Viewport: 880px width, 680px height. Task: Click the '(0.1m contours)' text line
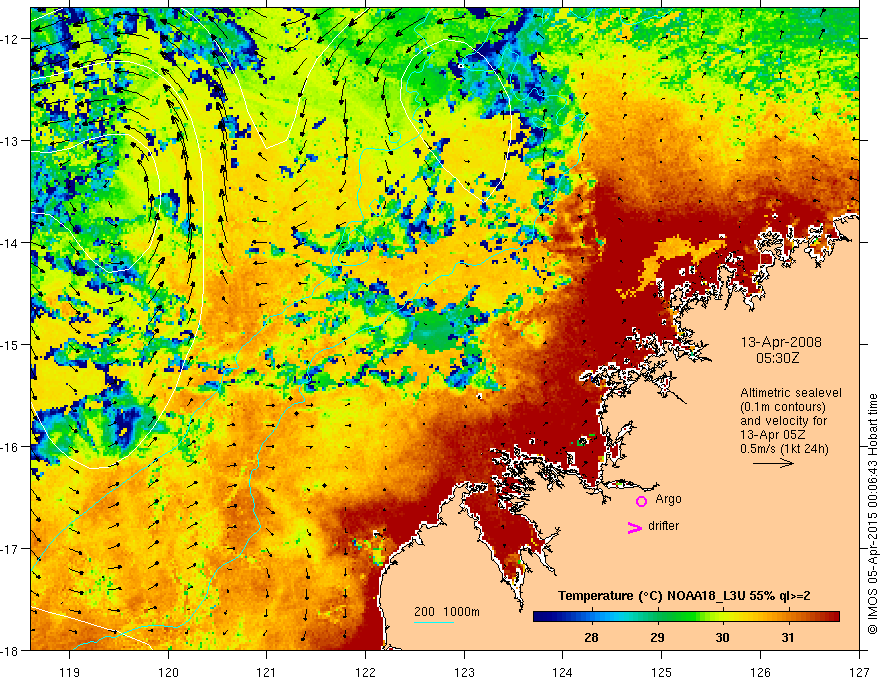point(782,407)
